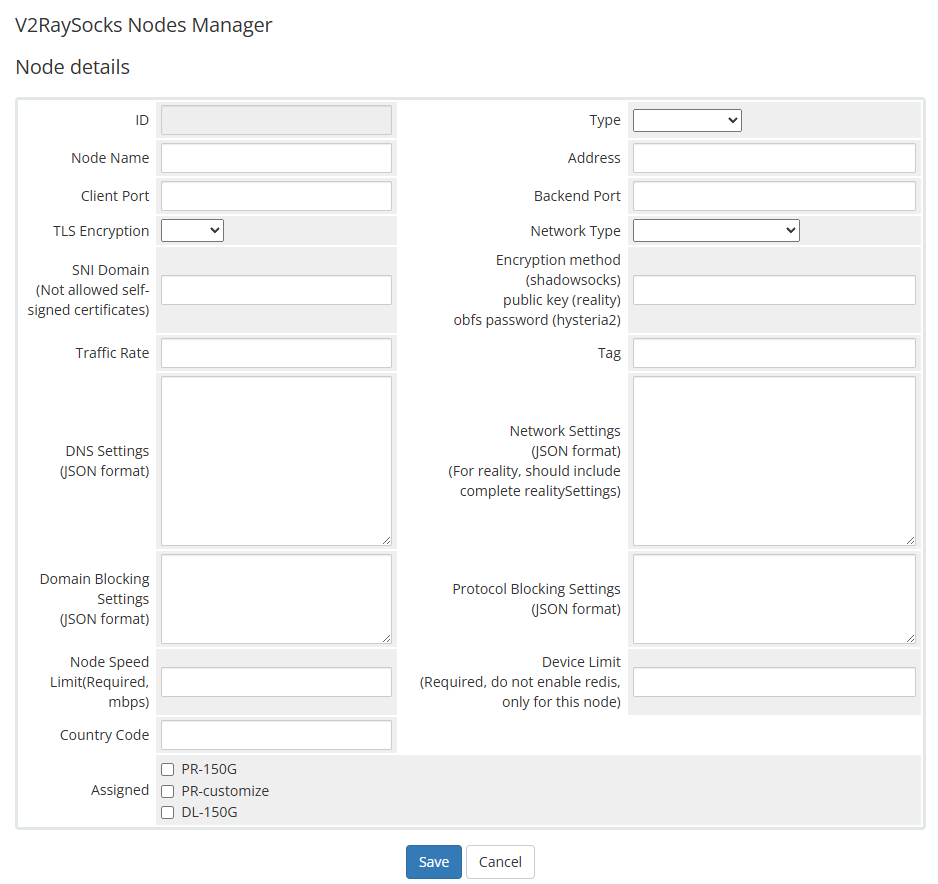Viewport: 938px width, 884px height.
Task: Focus the SNI Domain input field
Action: (276, 290)
